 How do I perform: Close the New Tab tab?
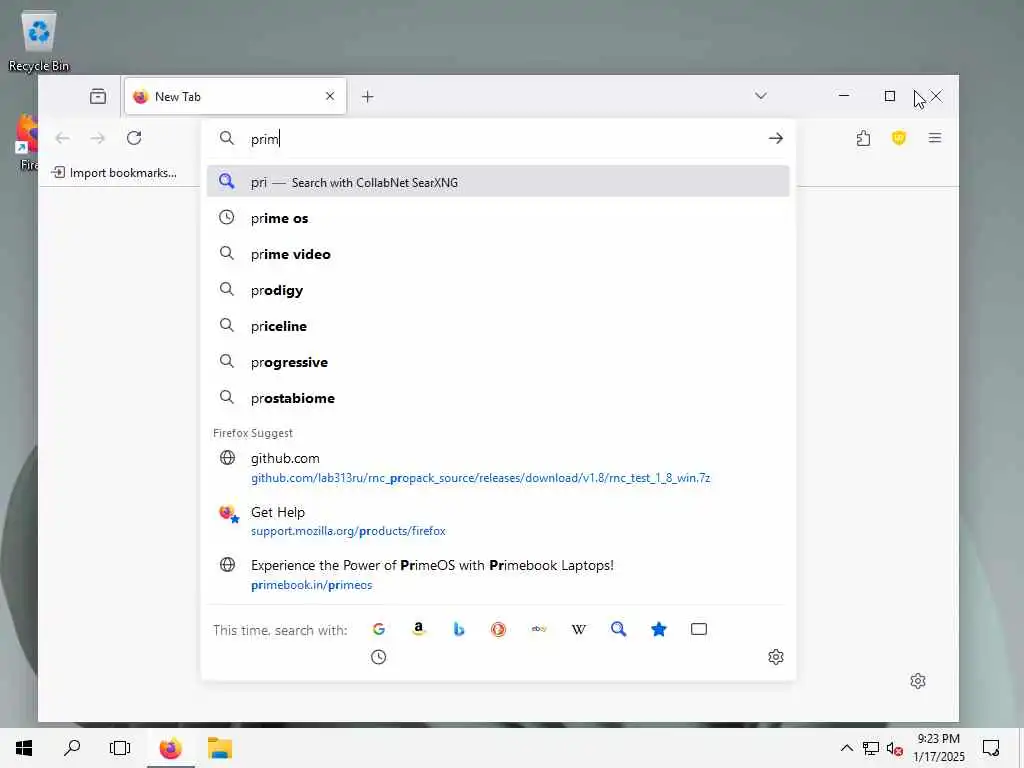[x=330, y=96]
